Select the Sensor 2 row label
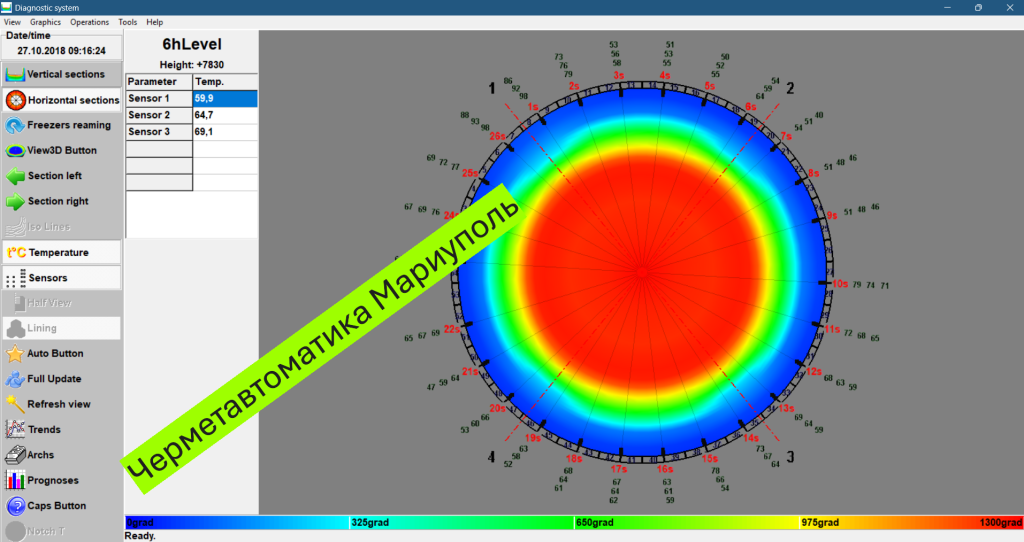This screenshot has width=1024, height=542. 159,115
